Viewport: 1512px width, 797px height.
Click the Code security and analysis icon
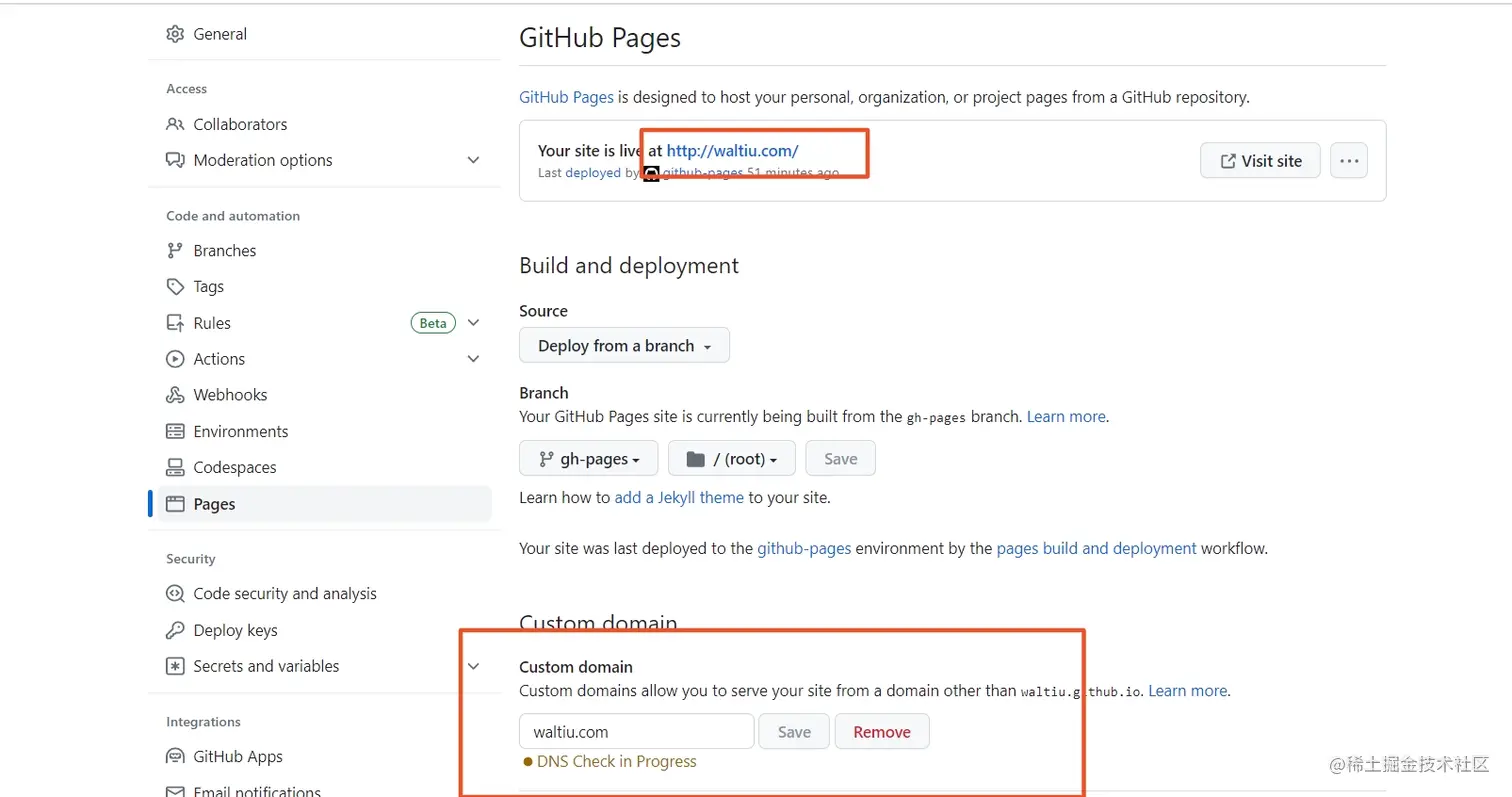pos(175,594)
